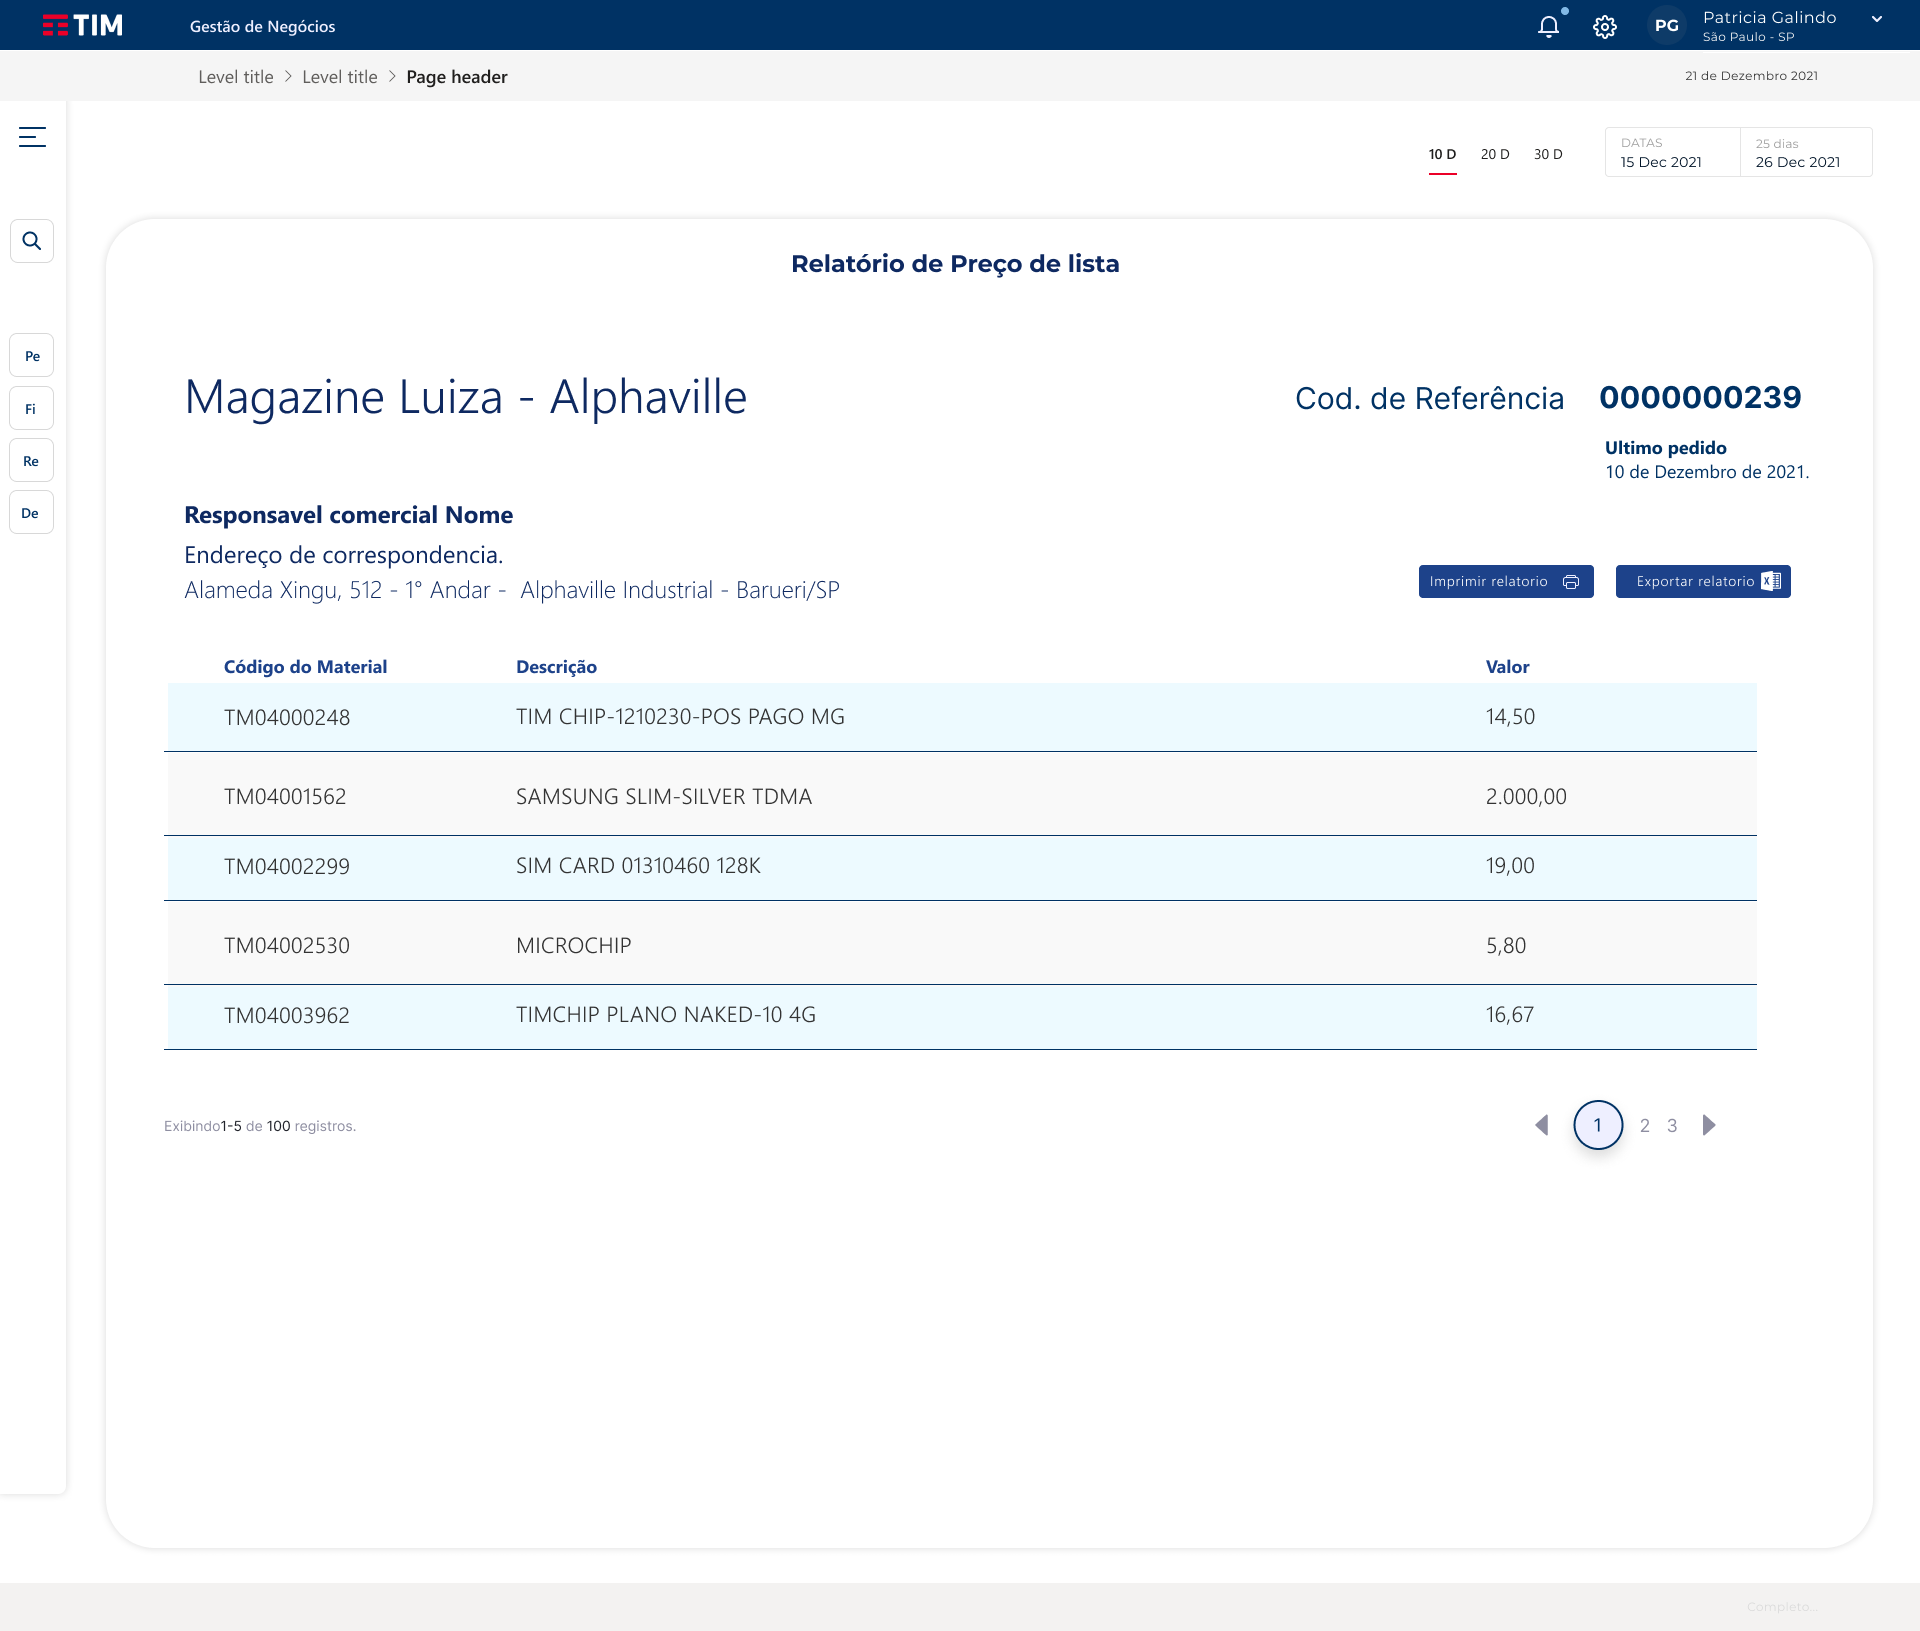Click value 5,80
The height and width of the screenshot is (1631, 1920).
[x=1506, y=946]
